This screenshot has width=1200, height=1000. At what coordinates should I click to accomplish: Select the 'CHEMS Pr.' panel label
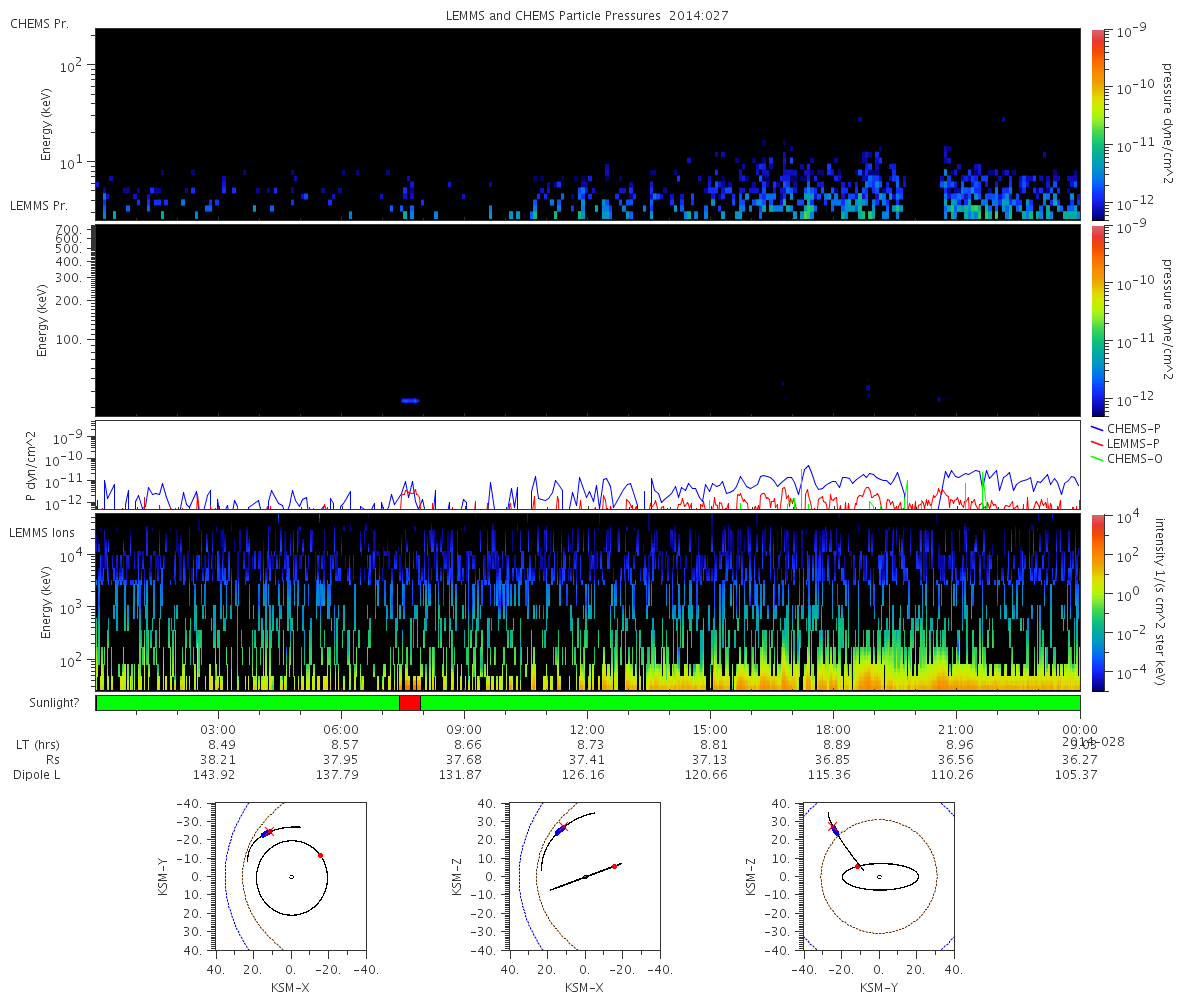click(x=39, y=23)
